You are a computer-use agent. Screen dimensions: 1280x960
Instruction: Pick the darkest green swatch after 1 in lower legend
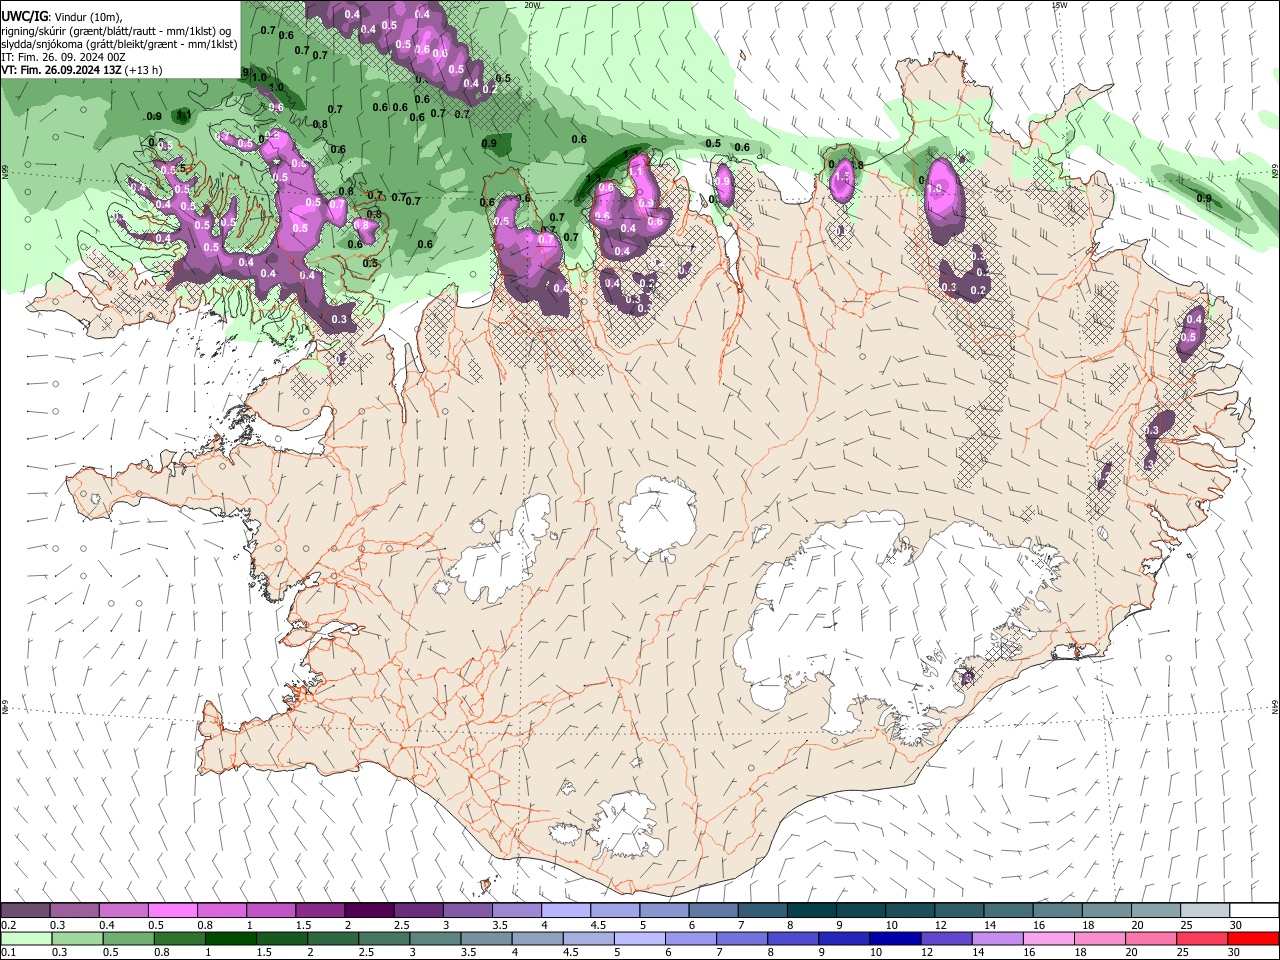230,938
